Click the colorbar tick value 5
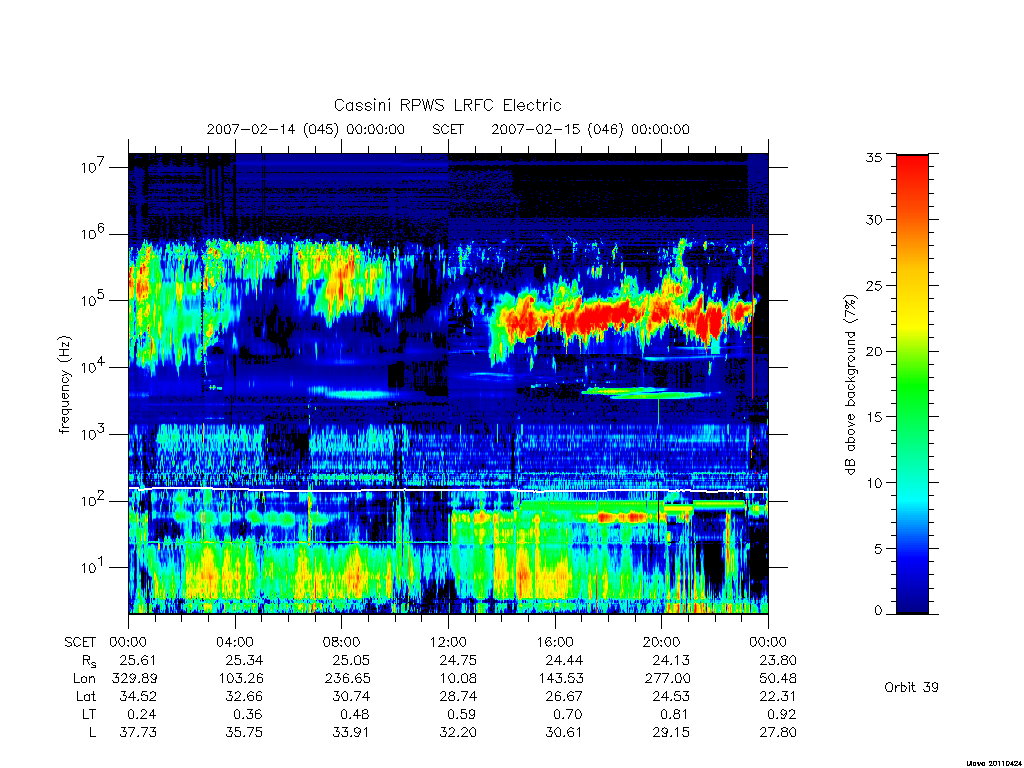 (878, 549)
